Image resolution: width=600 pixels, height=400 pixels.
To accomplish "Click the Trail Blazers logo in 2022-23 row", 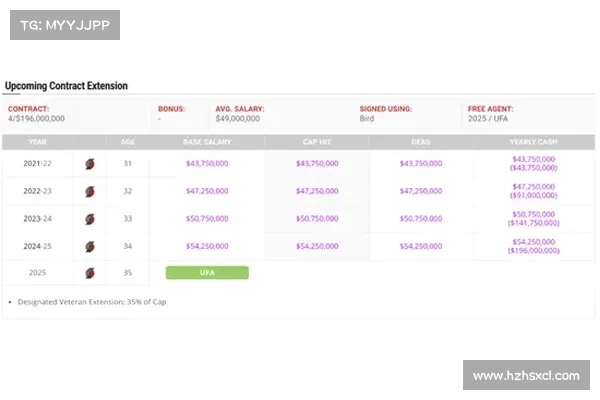I will click(x=90, y=191).
